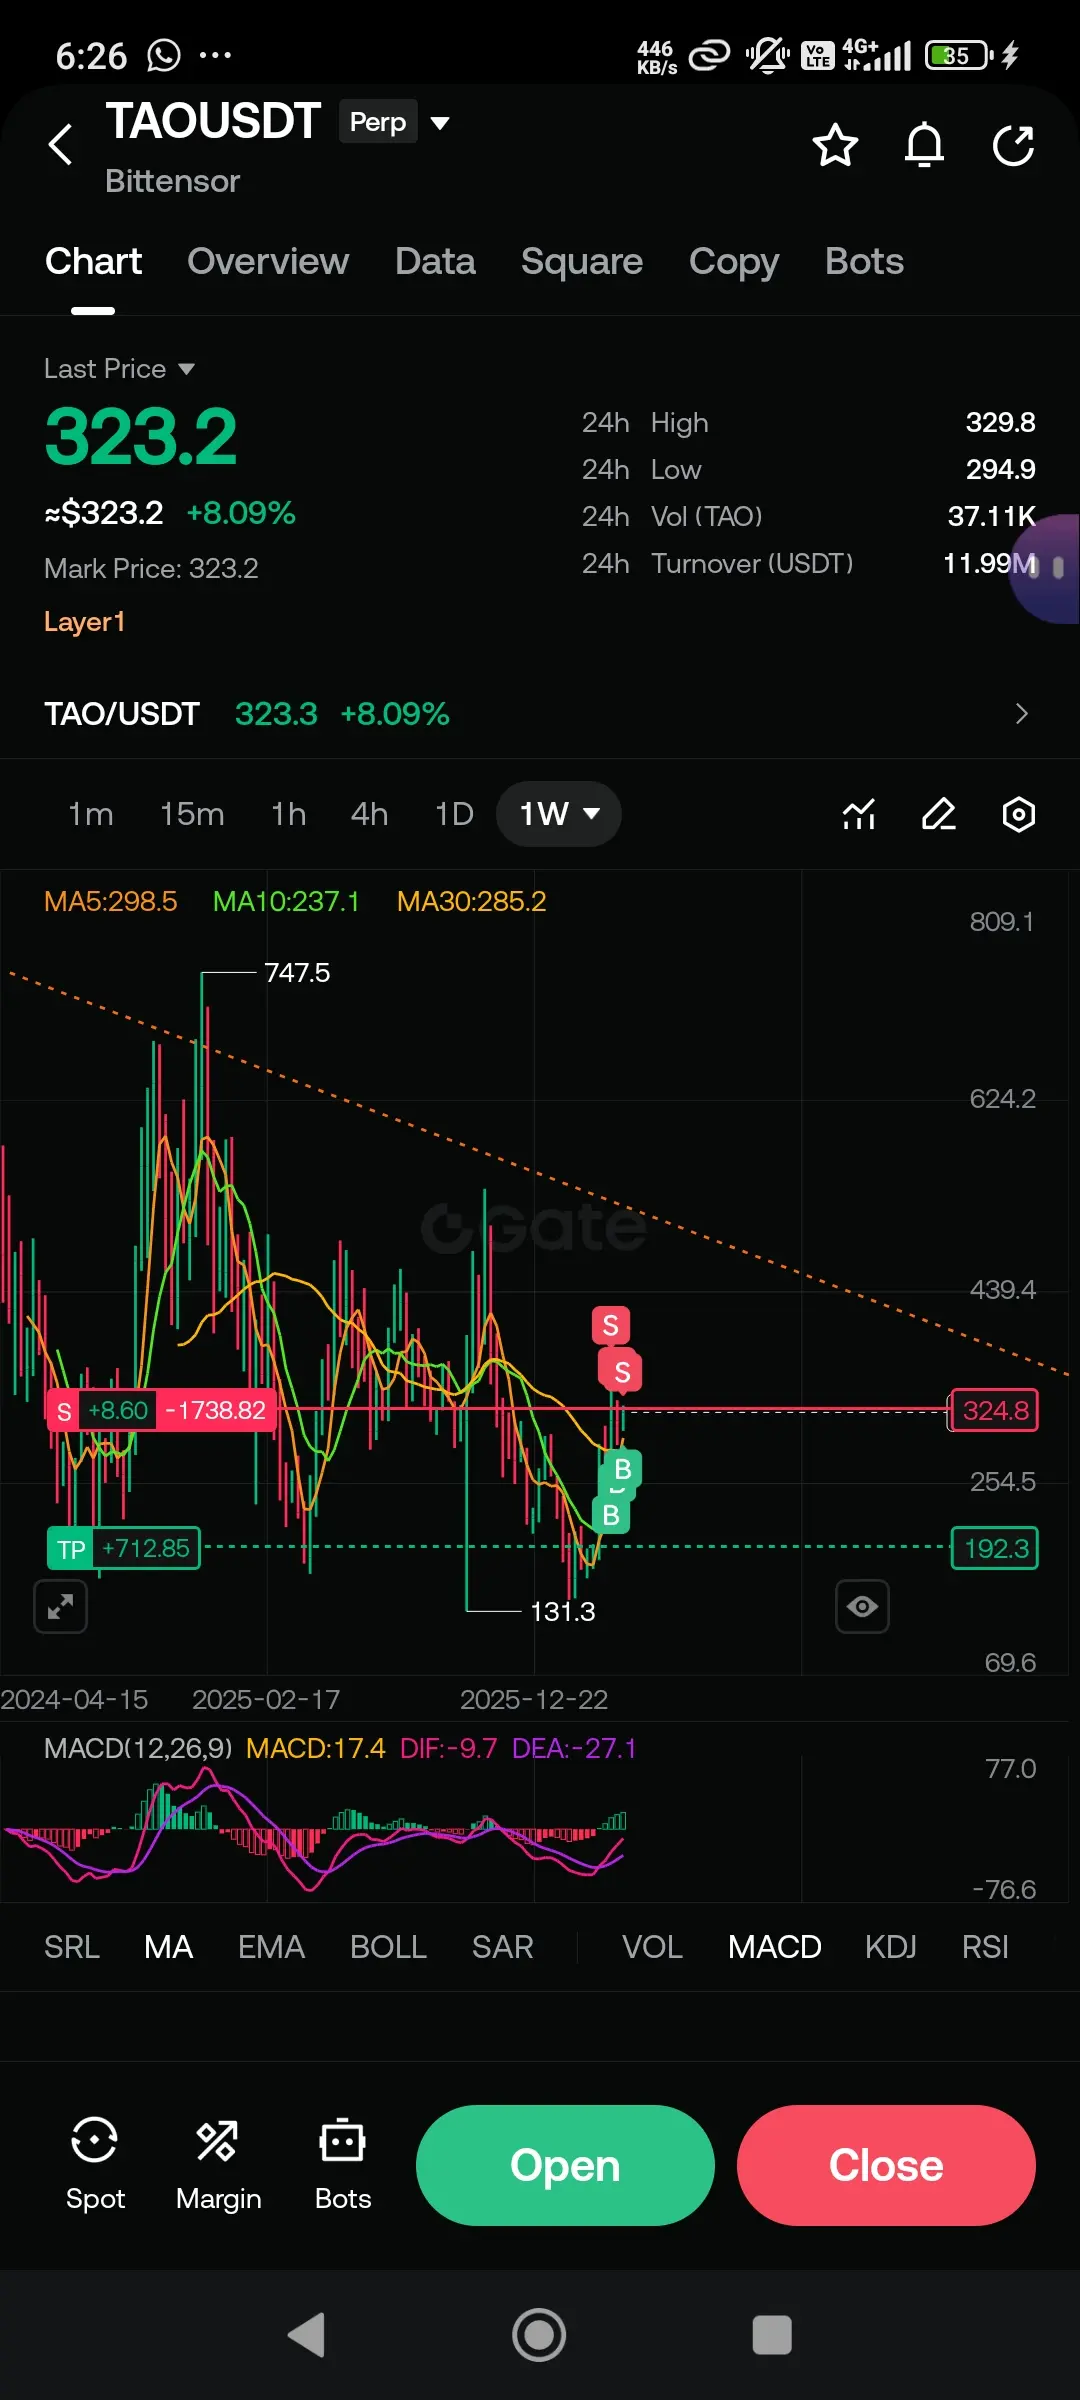Switch to the Square tab

click(x=582, y=262)
